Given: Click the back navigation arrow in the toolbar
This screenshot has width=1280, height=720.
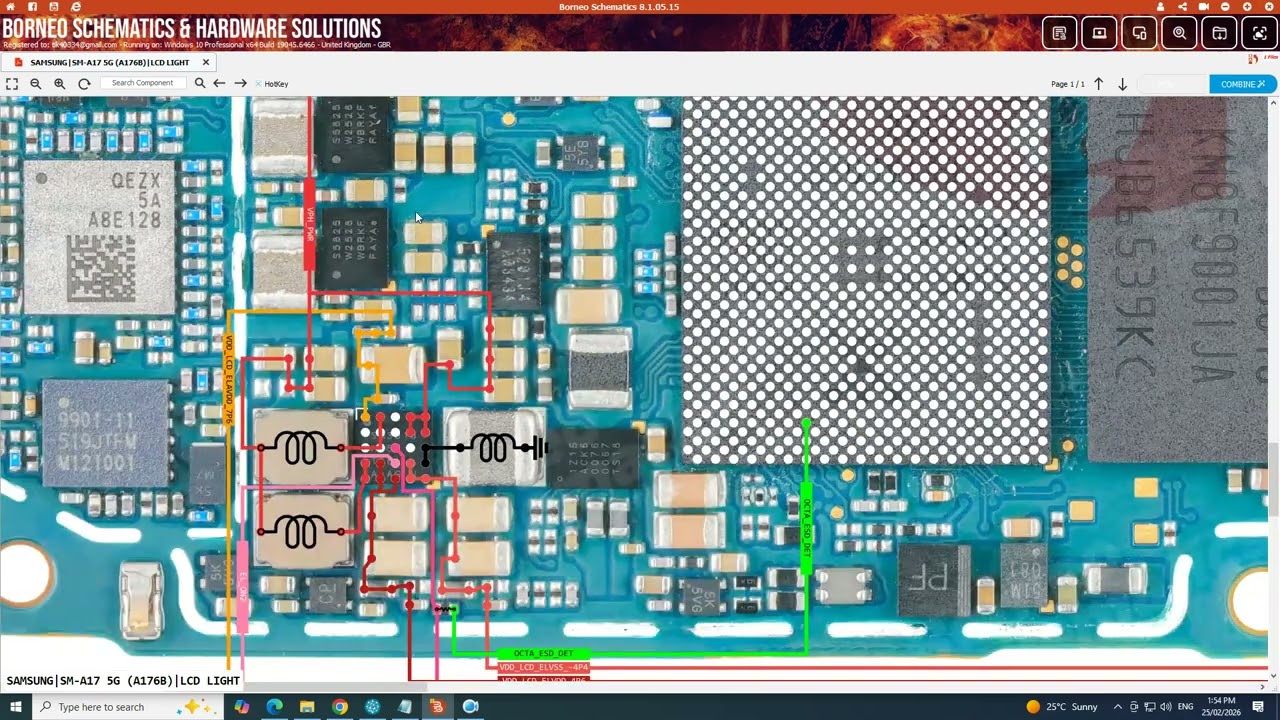Looking at the screenshot, I should (x=219, y=83).
